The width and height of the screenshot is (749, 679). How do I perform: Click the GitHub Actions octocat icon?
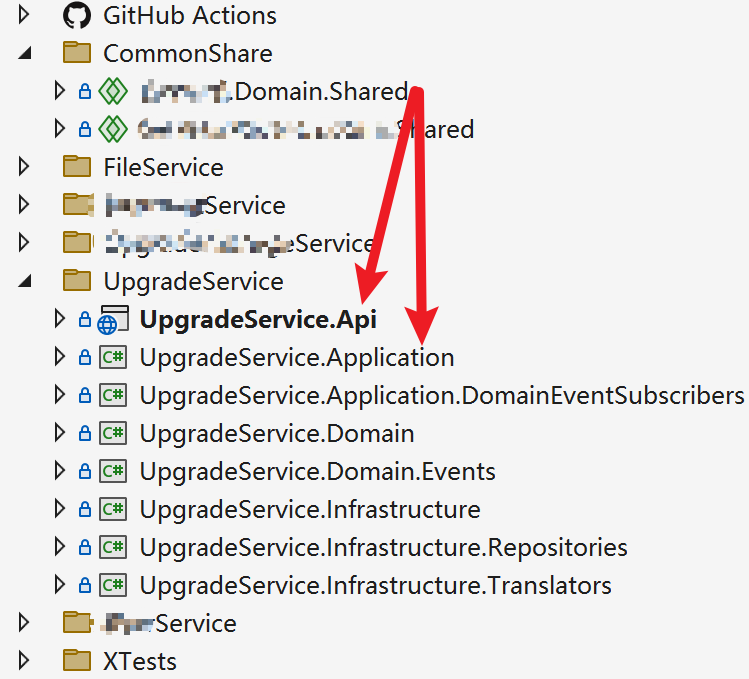coord(76,15)
